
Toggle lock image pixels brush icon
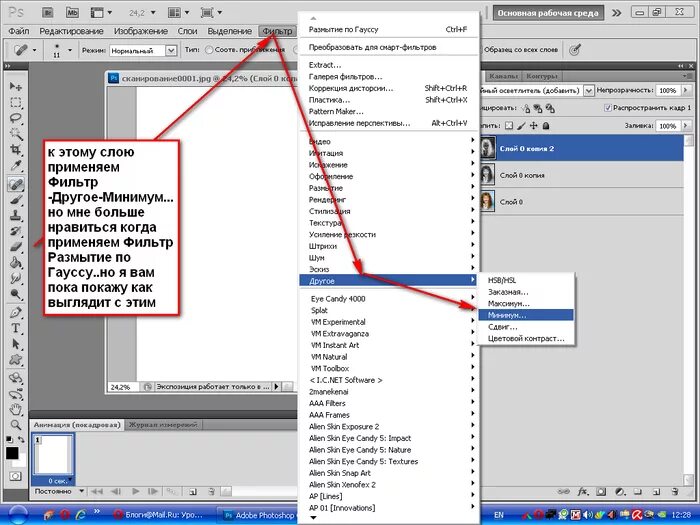click(521, 126)
